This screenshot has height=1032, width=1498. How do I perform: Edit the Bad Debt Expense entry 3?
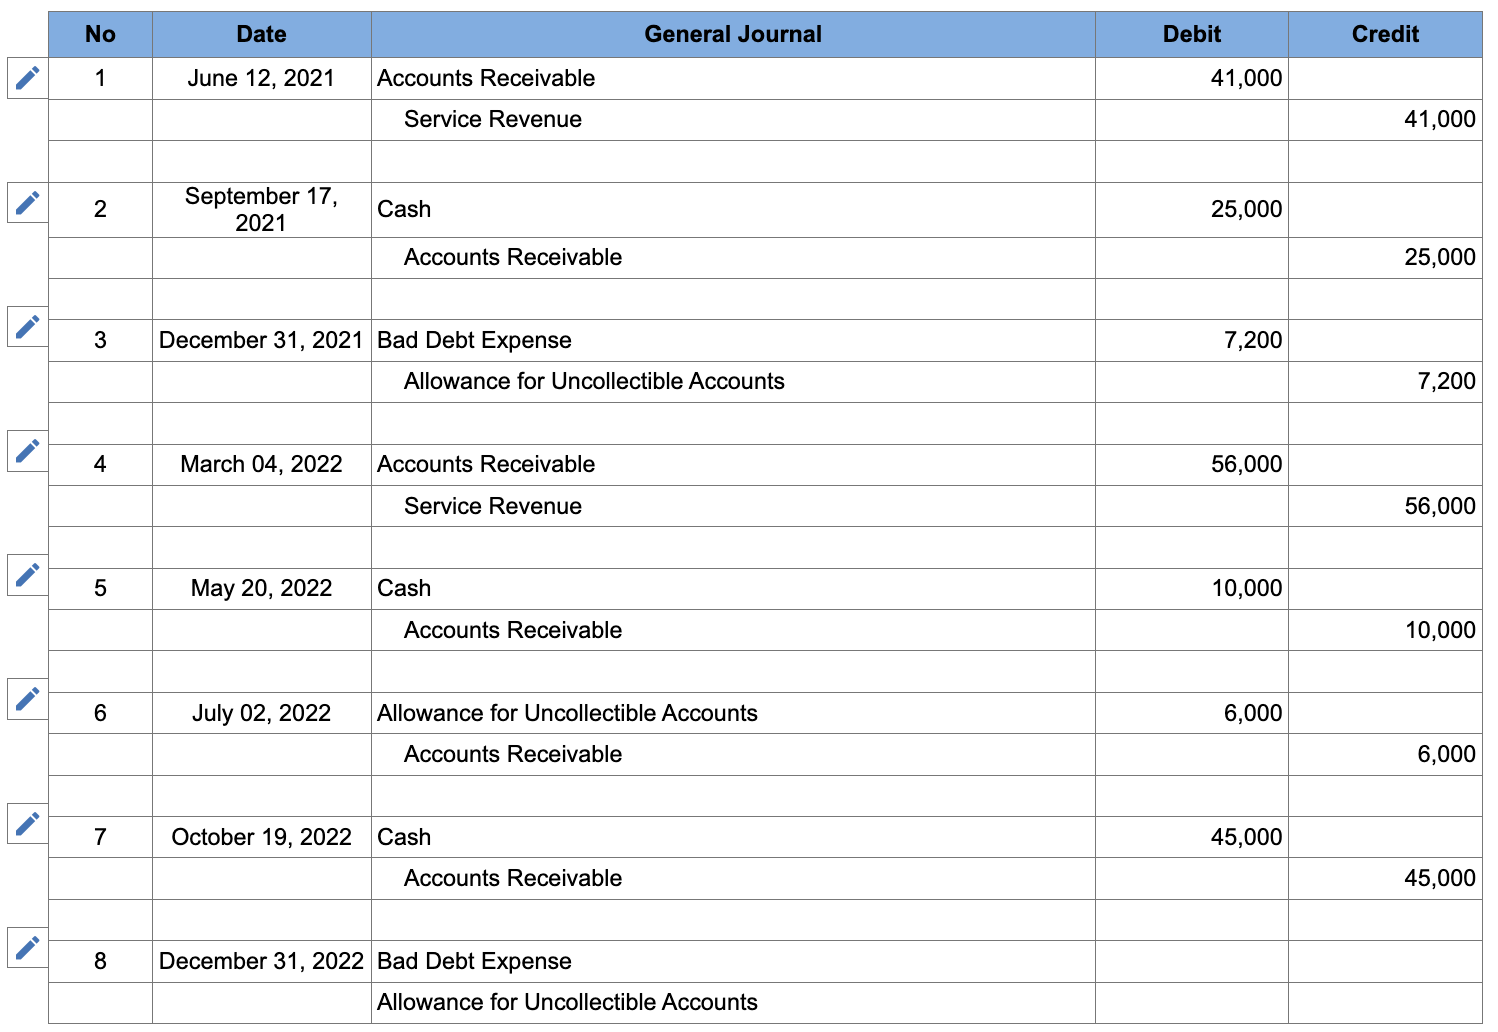point(26,326)
